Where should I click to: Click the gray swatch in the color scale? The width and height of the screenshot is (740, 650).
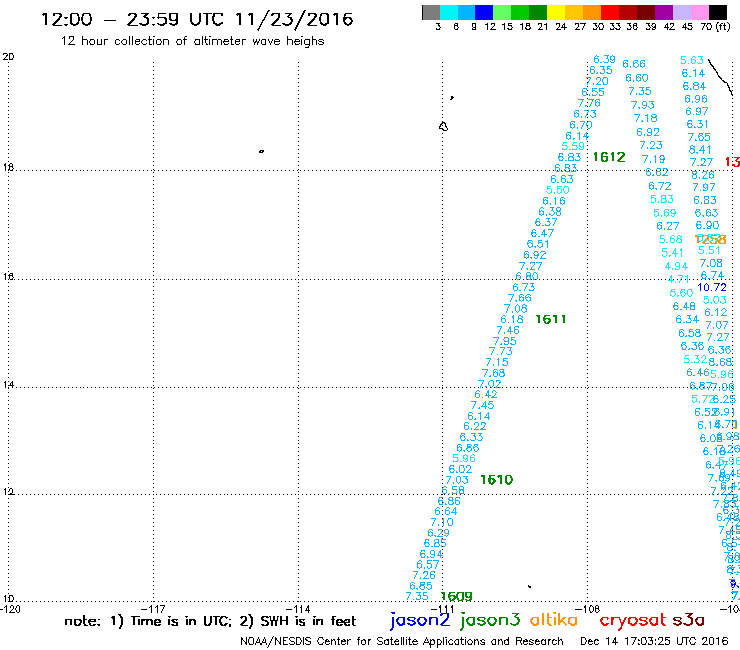click(431, 12)
